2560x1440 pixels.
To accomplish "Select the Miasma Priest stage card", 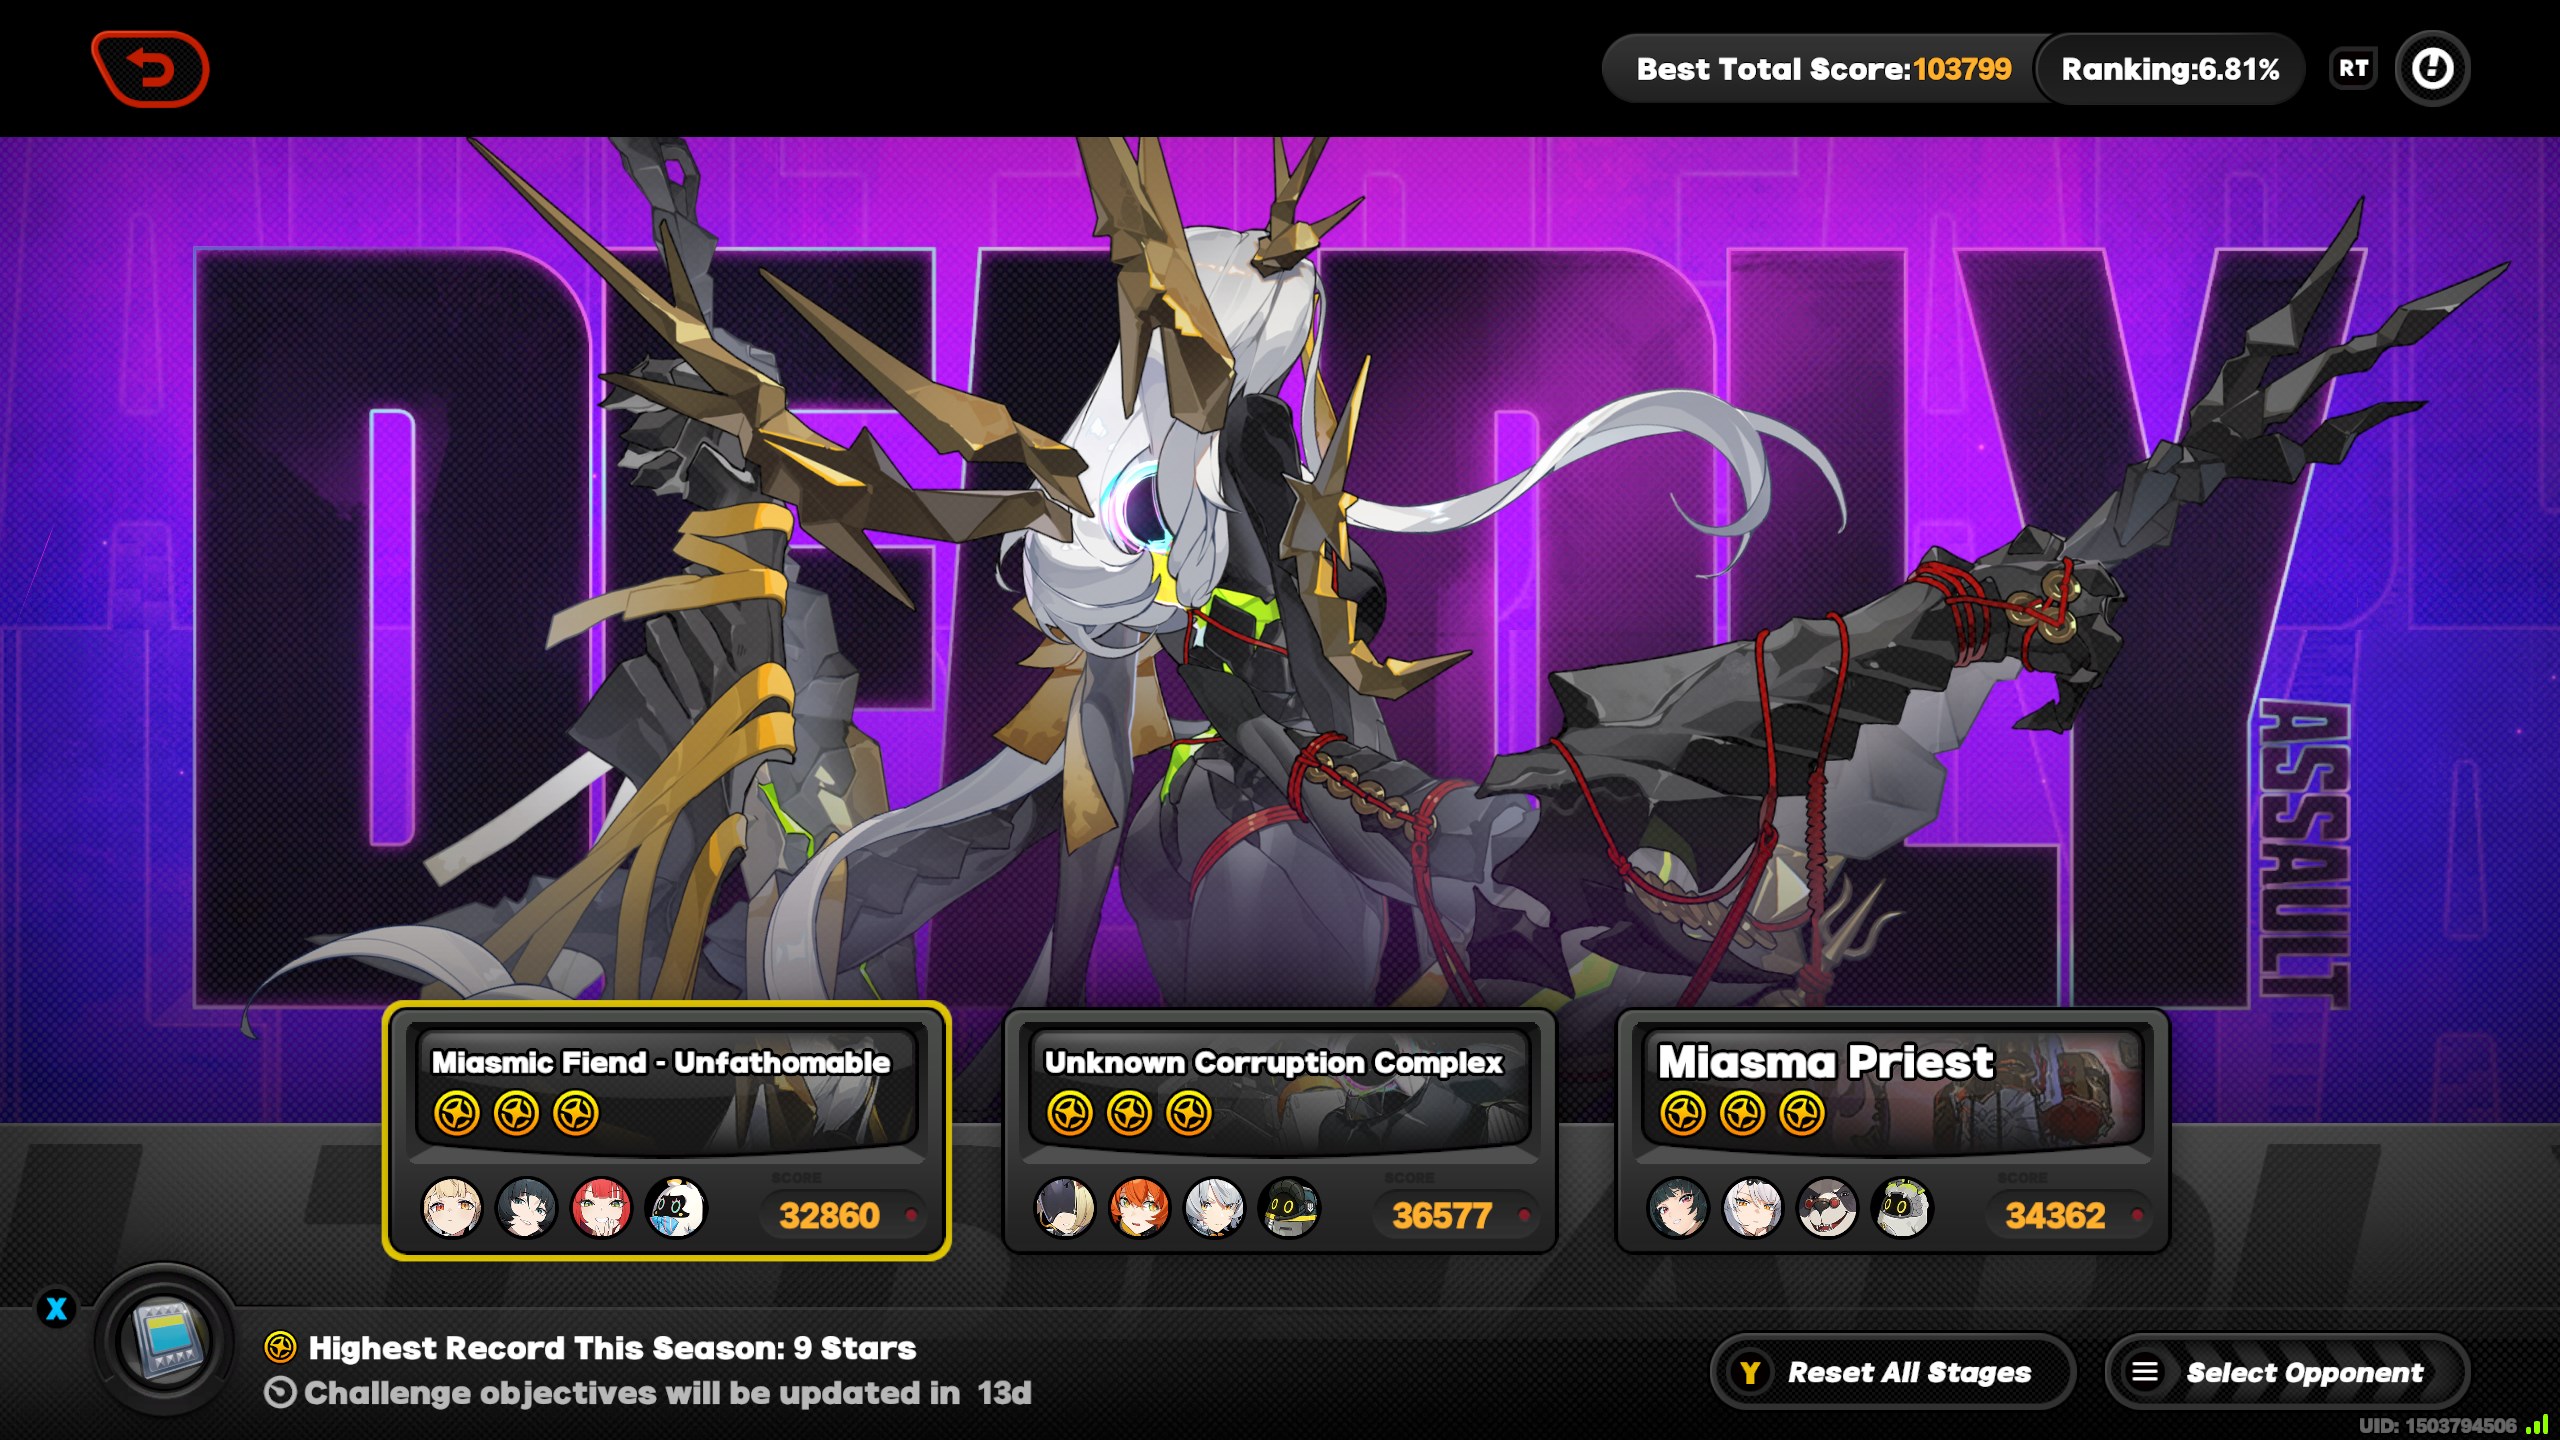I will (1892, 1130).
